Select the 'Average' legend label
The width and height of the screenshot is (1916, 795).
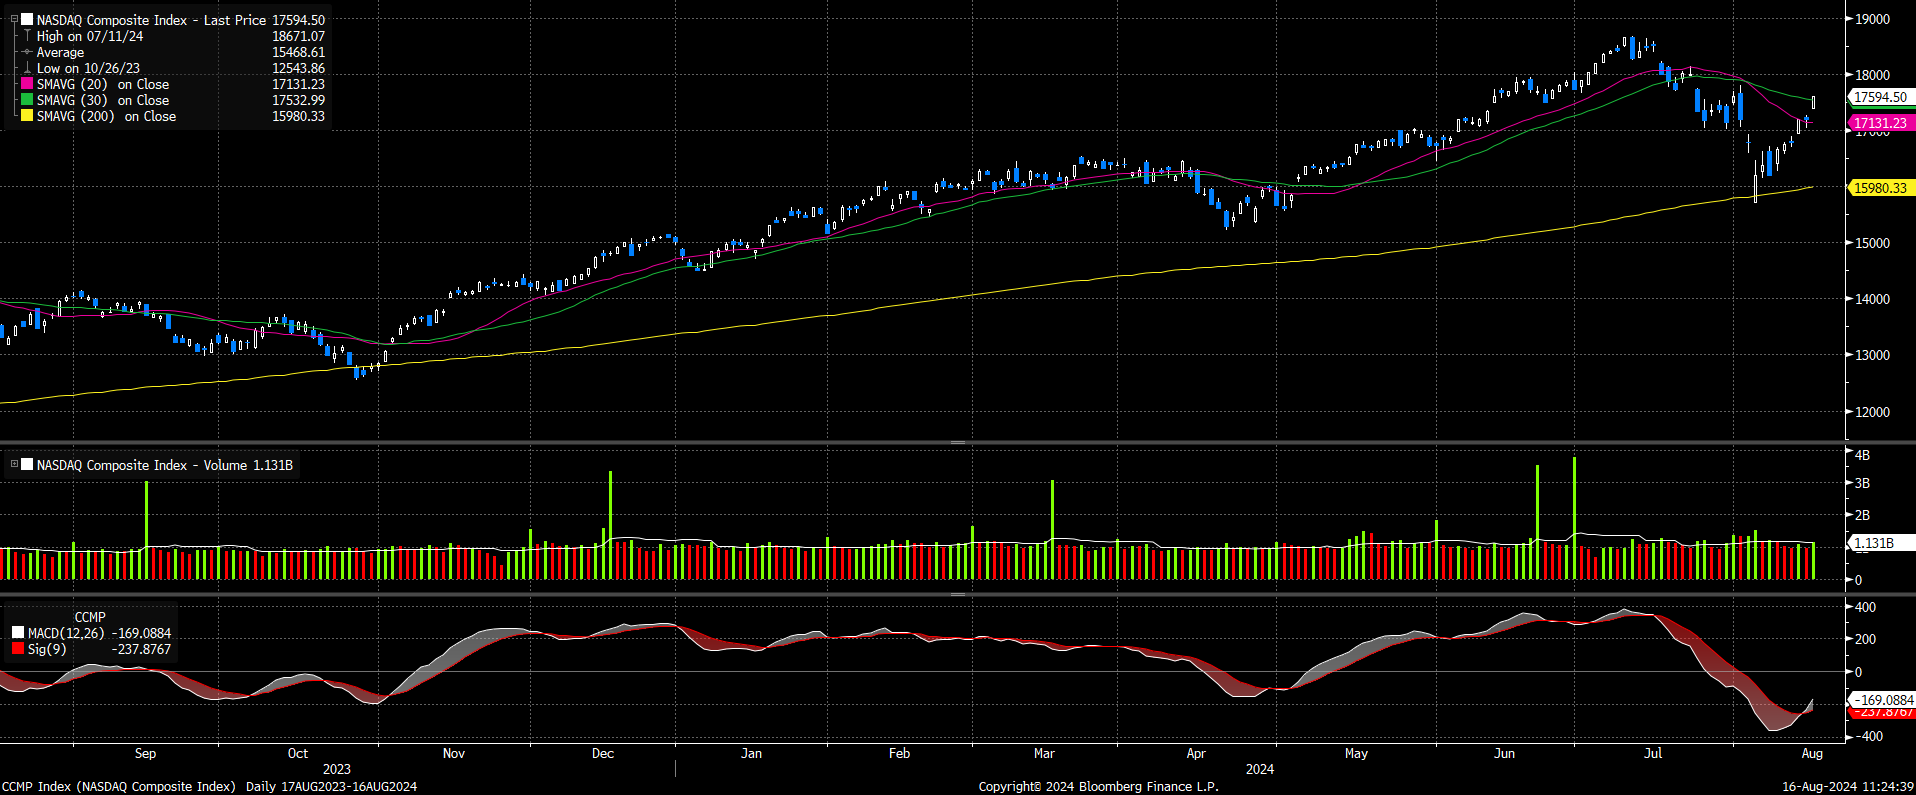click(x=60, y=52)
